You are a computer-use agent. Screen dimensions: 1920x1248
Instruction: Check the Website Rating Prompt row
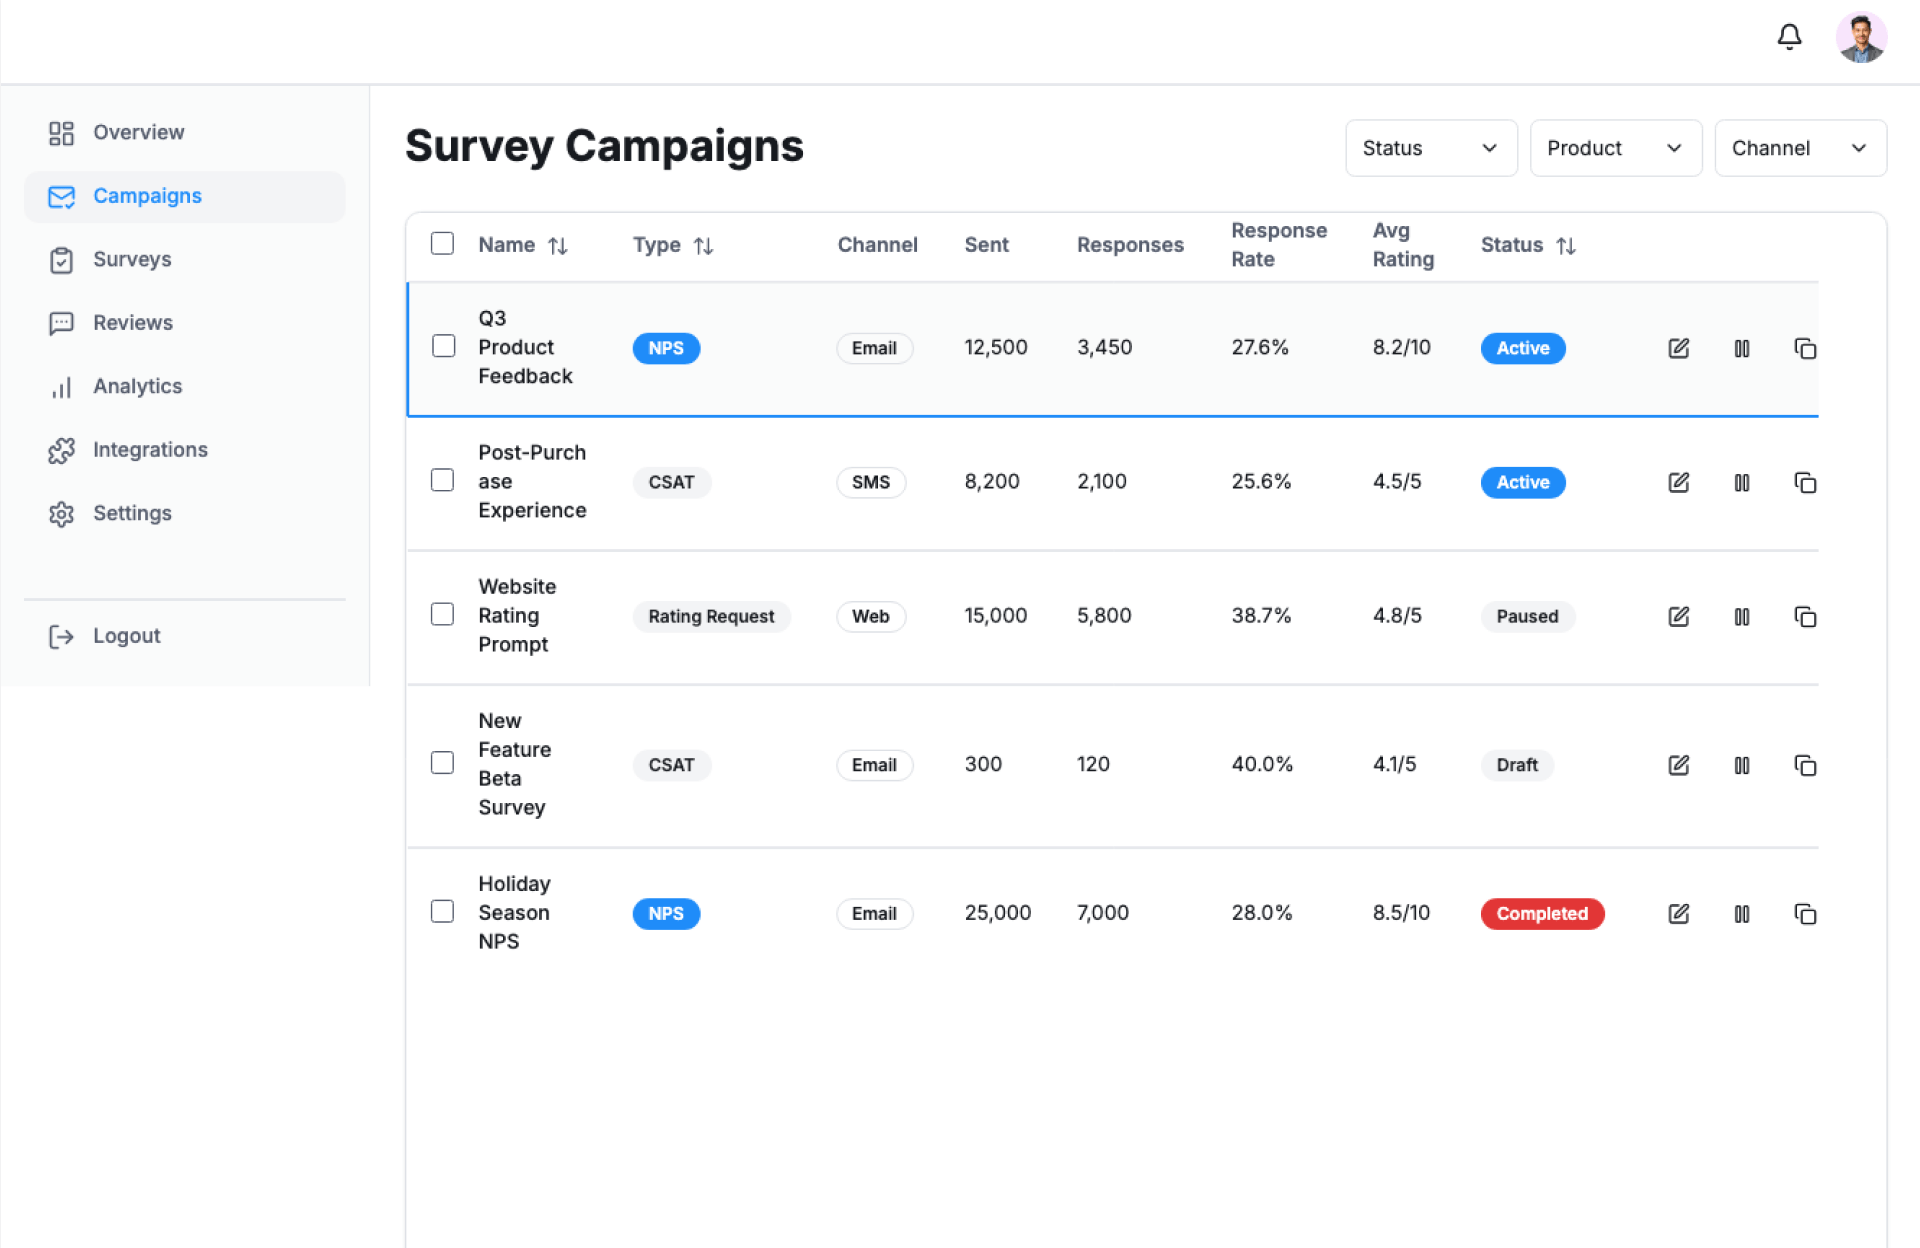point(442,614)
